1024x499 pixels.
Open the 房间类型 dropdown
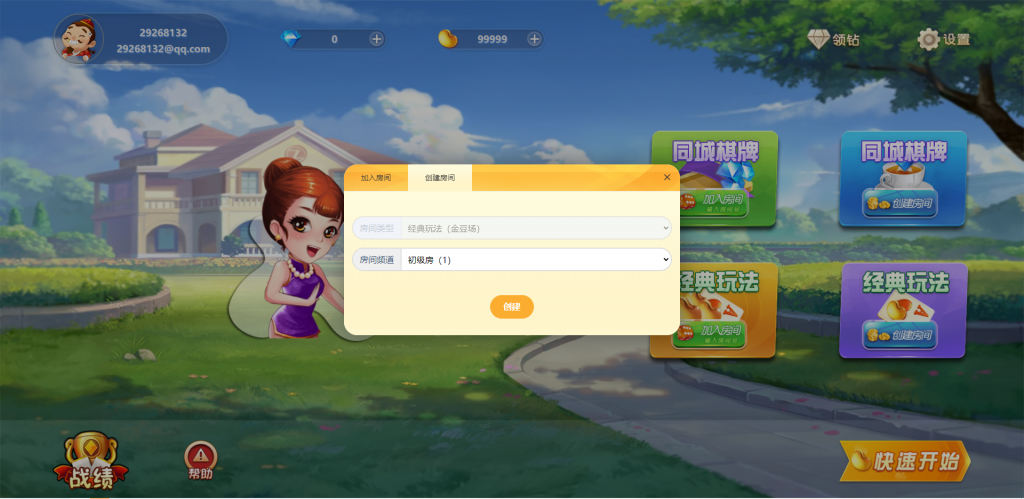pos(536,229)
